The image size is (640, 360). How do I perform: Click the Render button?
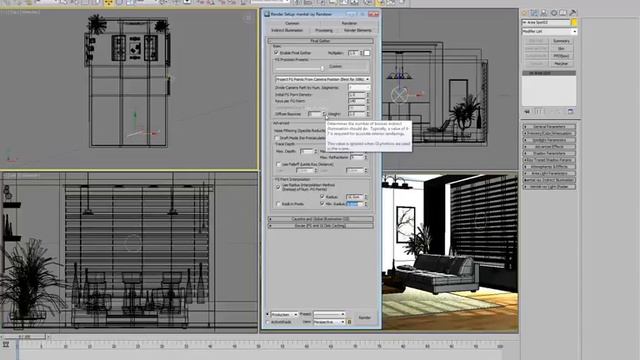pos(364,318)
